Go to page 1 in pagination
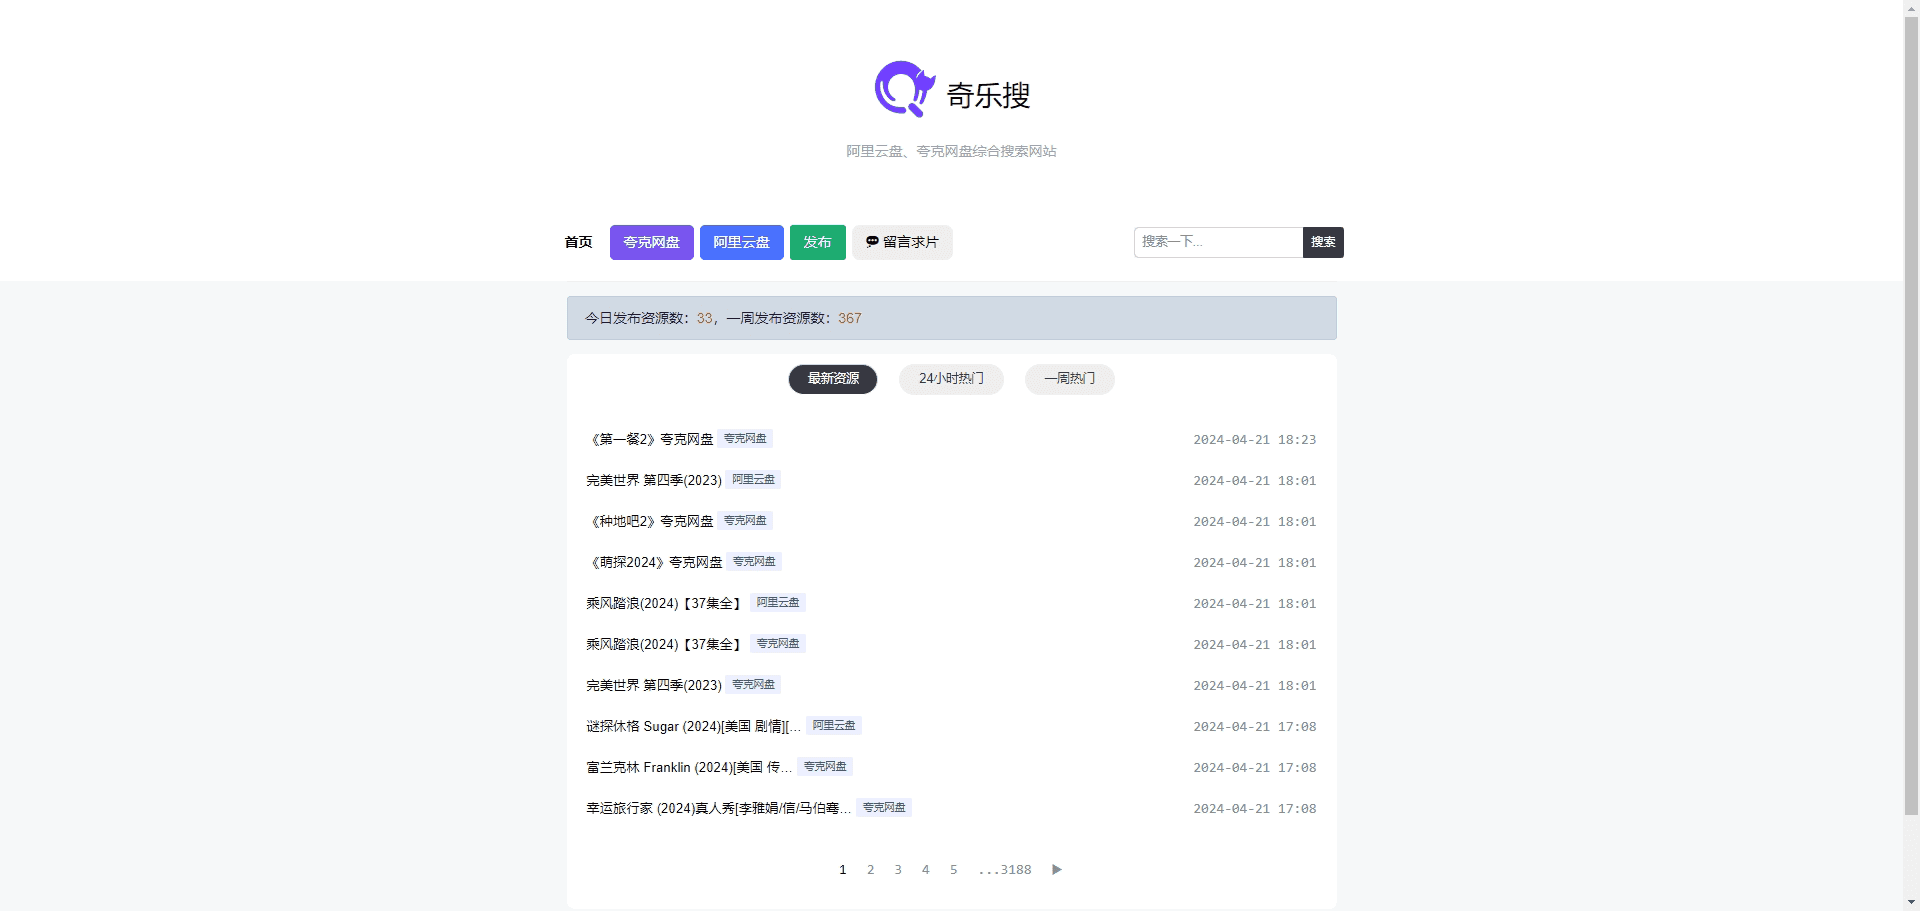 [x=843, y=870]
